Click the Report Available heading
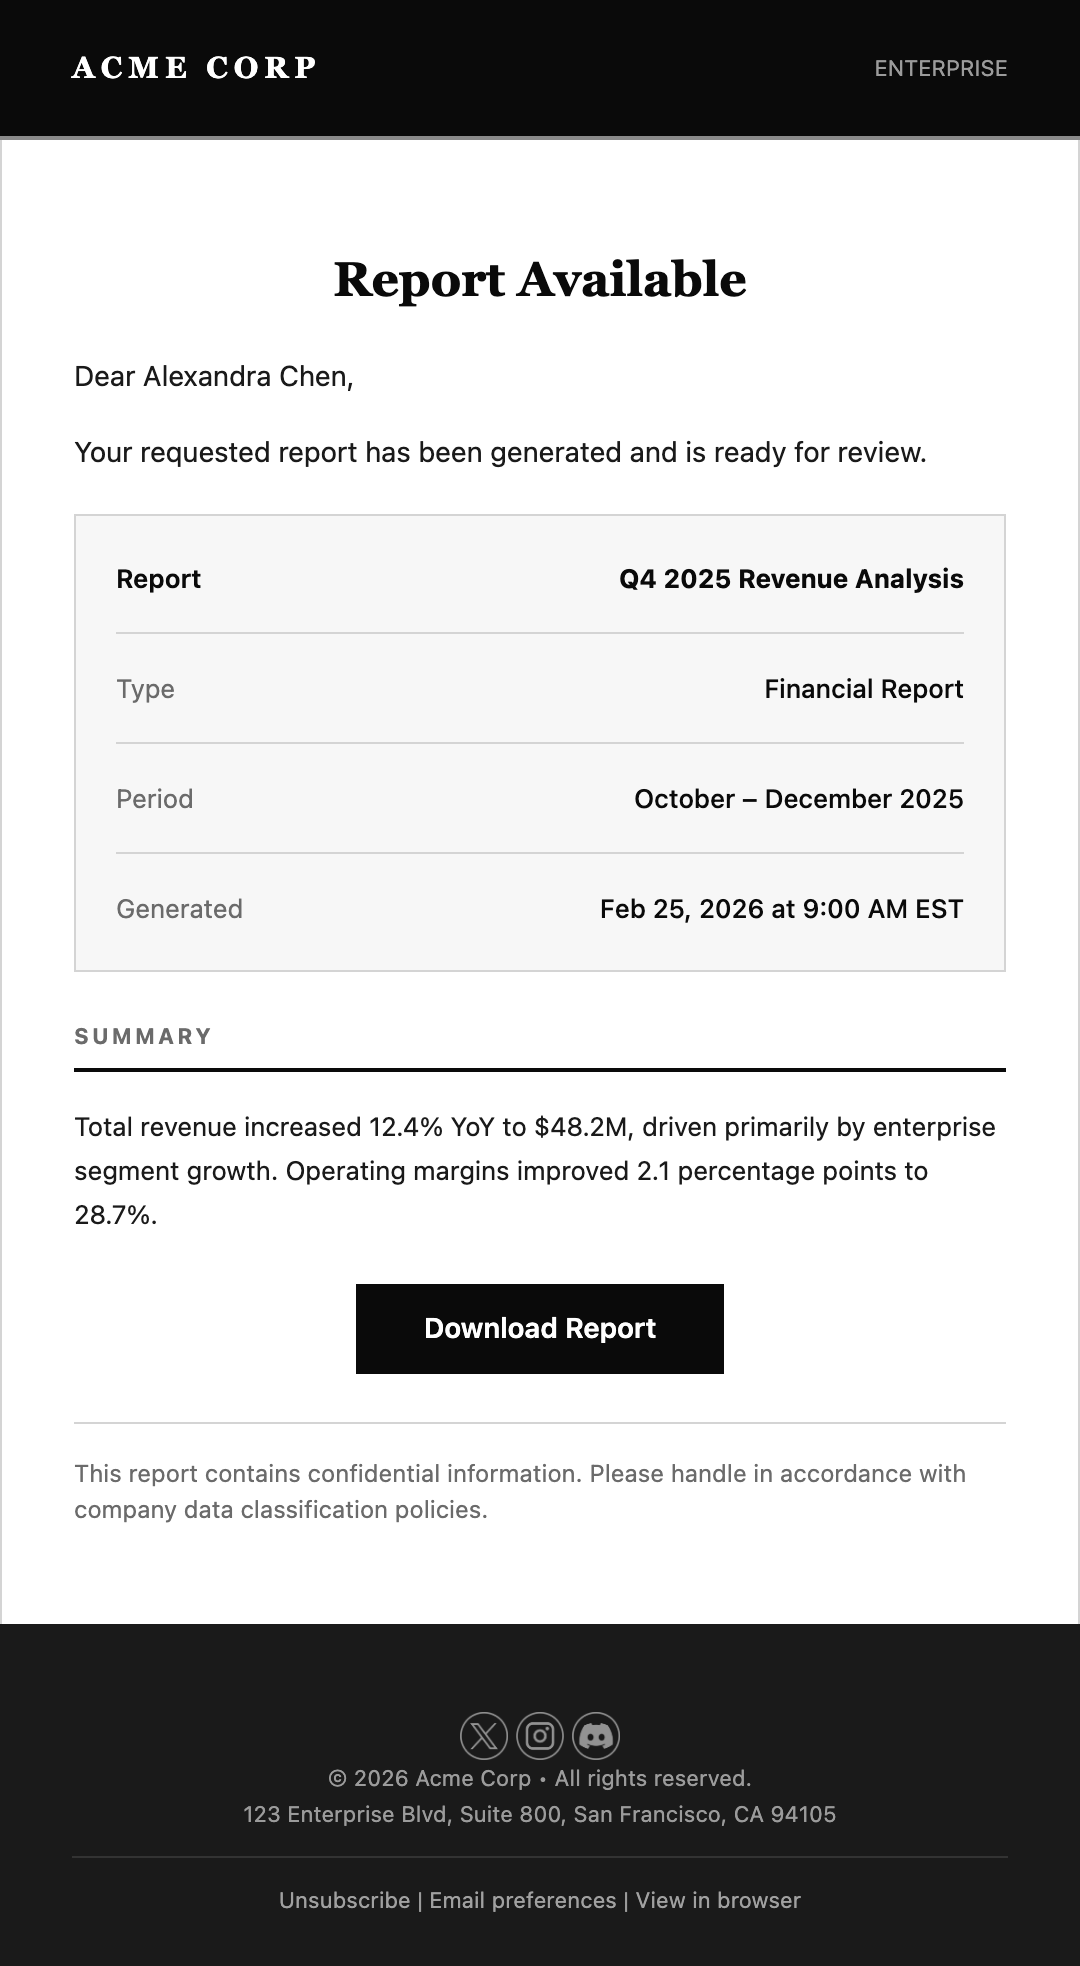The width and height of the screenshot is (1080, 1966). pos(540,279)
